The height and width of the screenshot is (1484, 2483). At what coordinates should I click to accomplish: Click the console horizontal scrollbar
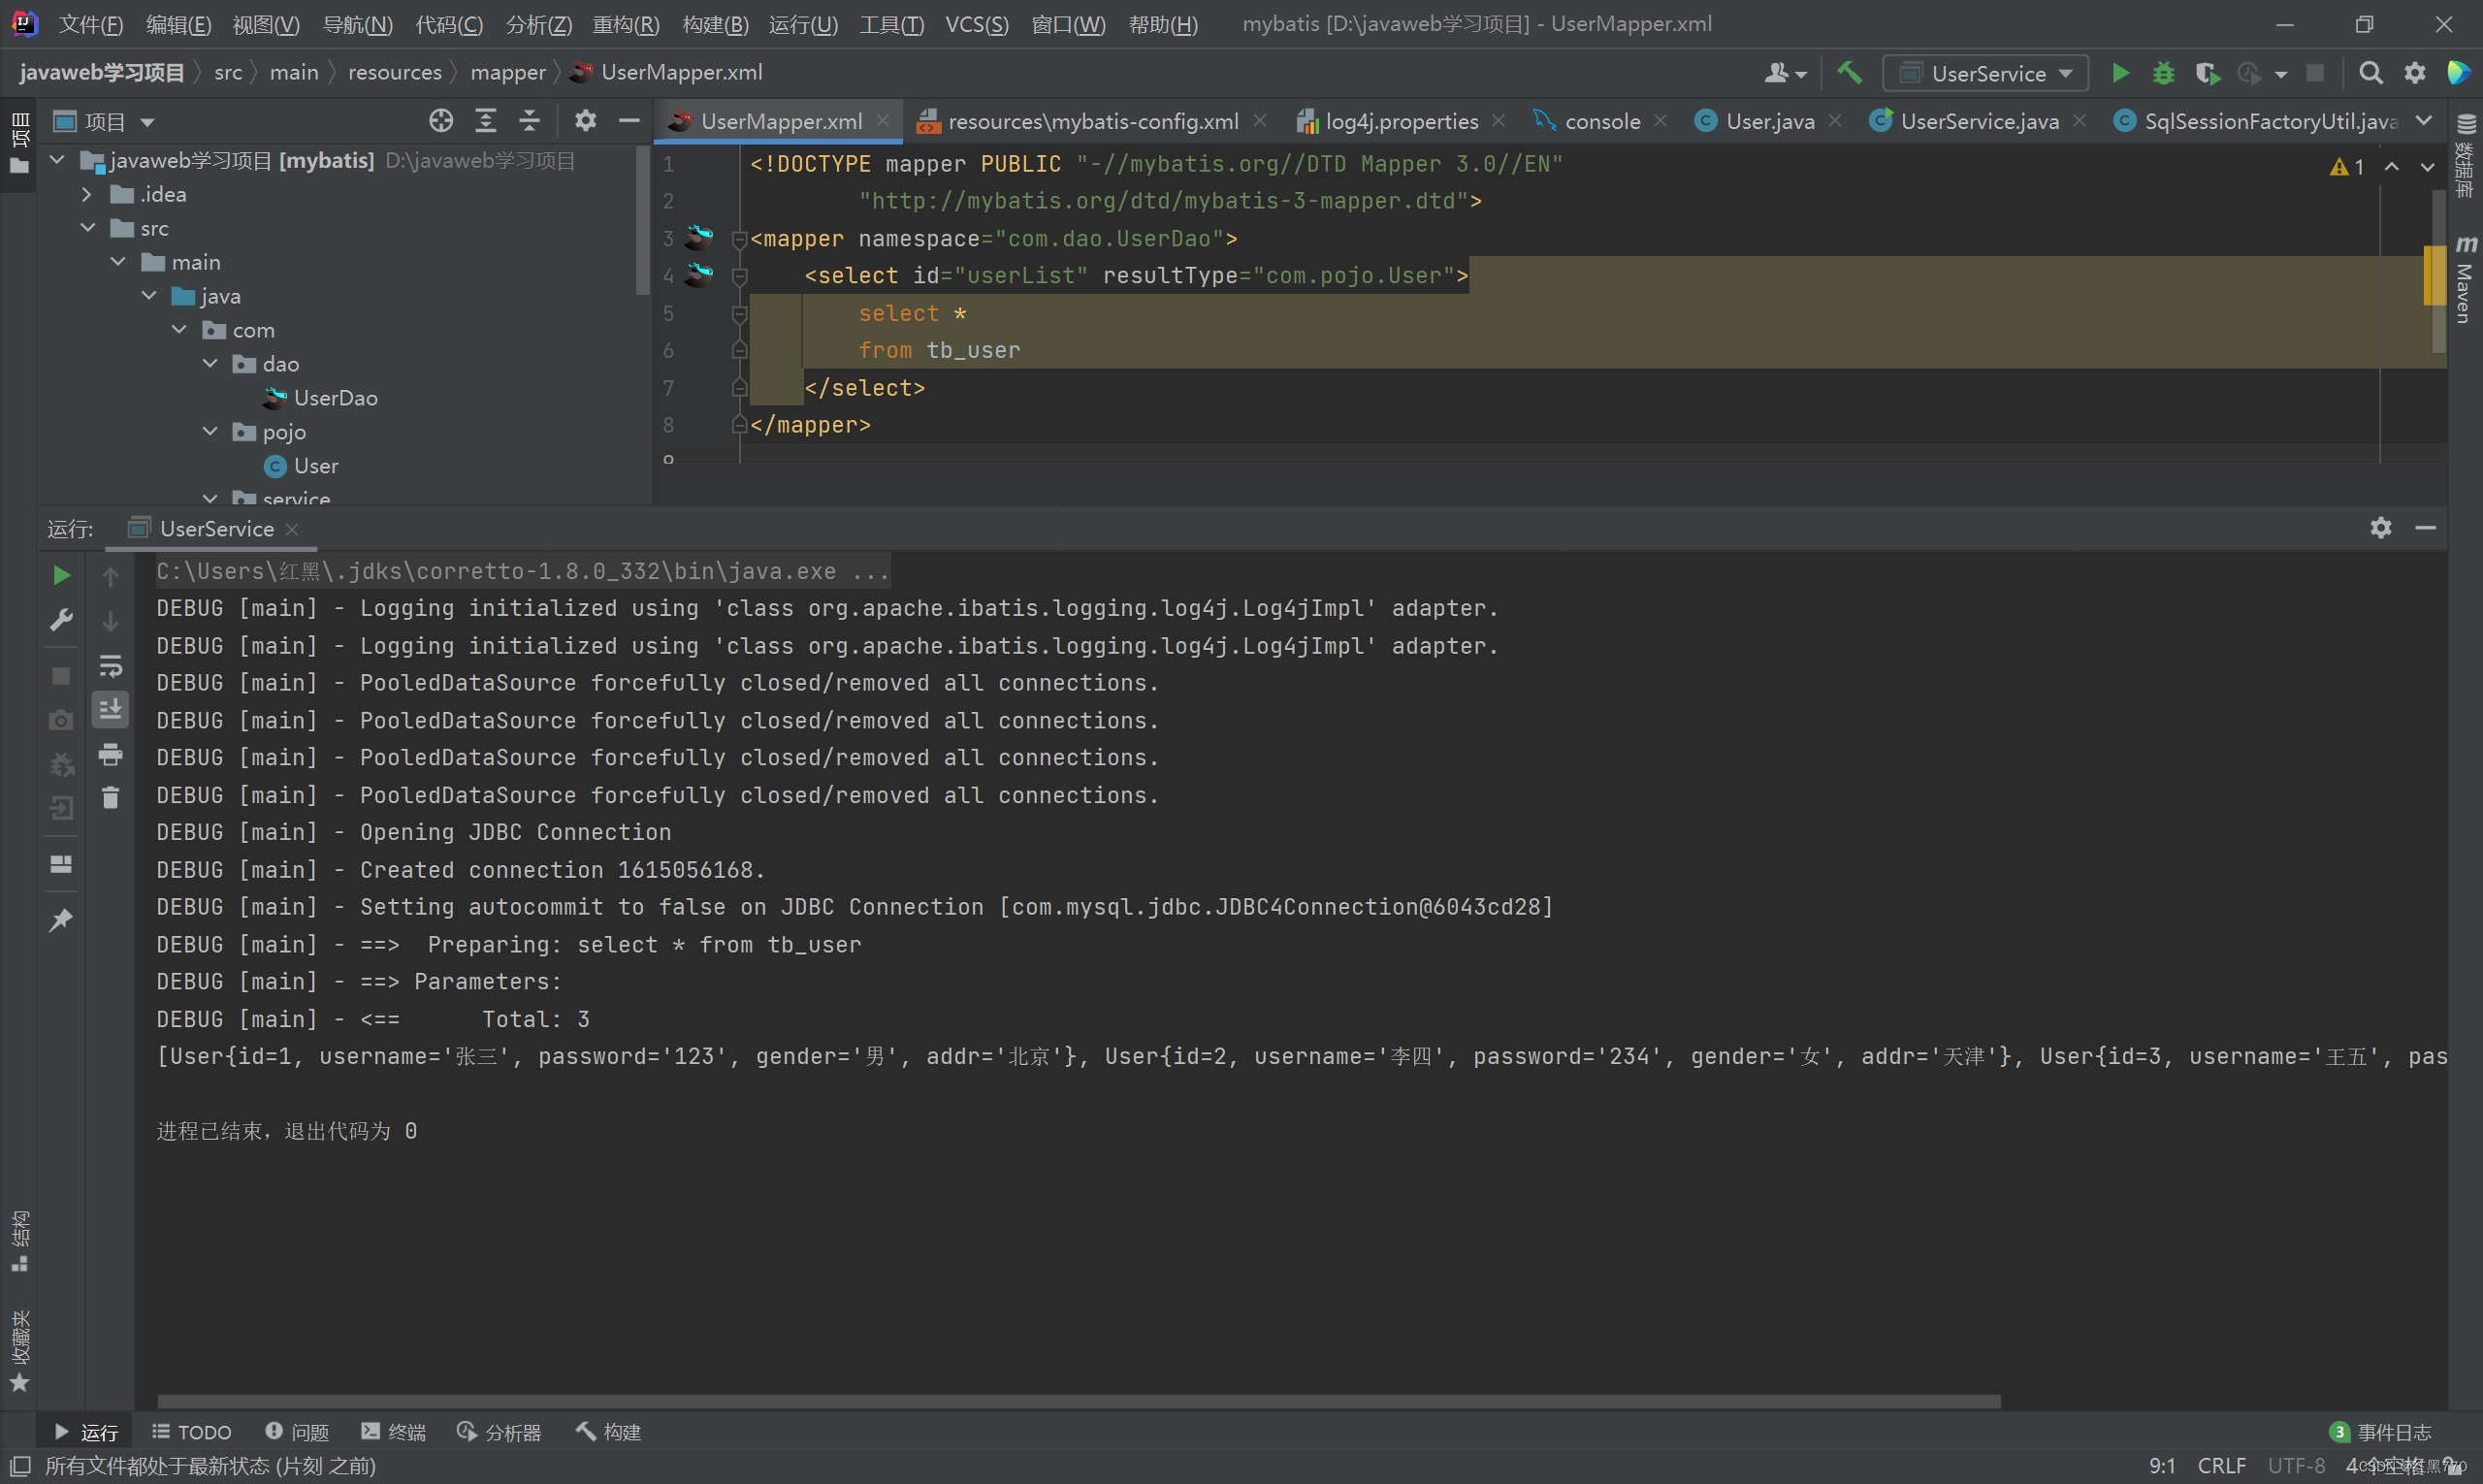pyautogui.click(x=1078, y=1401)
